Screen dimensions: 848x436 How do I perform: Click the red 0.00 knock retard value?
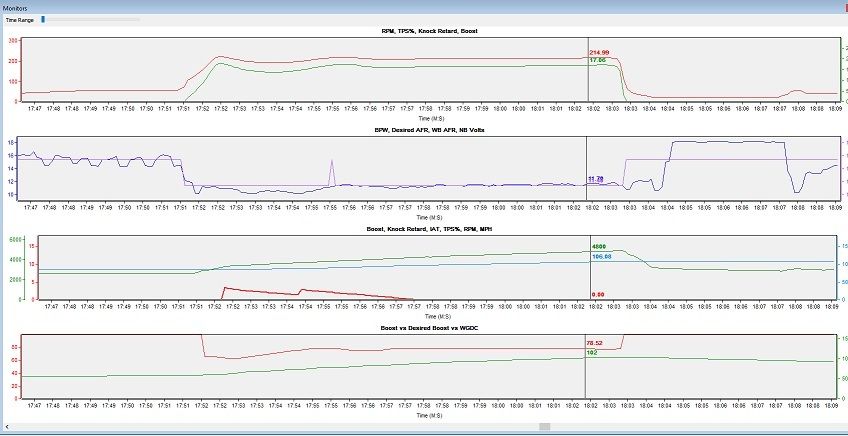tap(598, 294)
